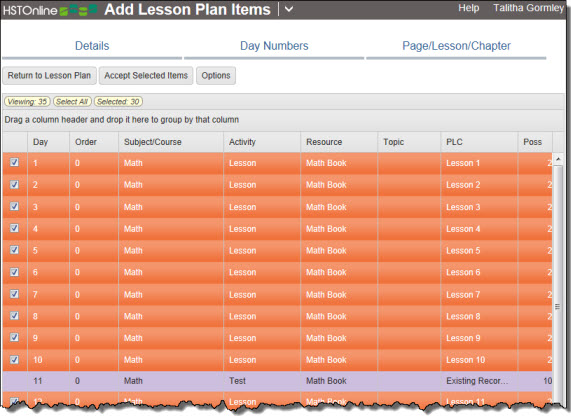Click the HSTOnline logo icon

(50, 10)
